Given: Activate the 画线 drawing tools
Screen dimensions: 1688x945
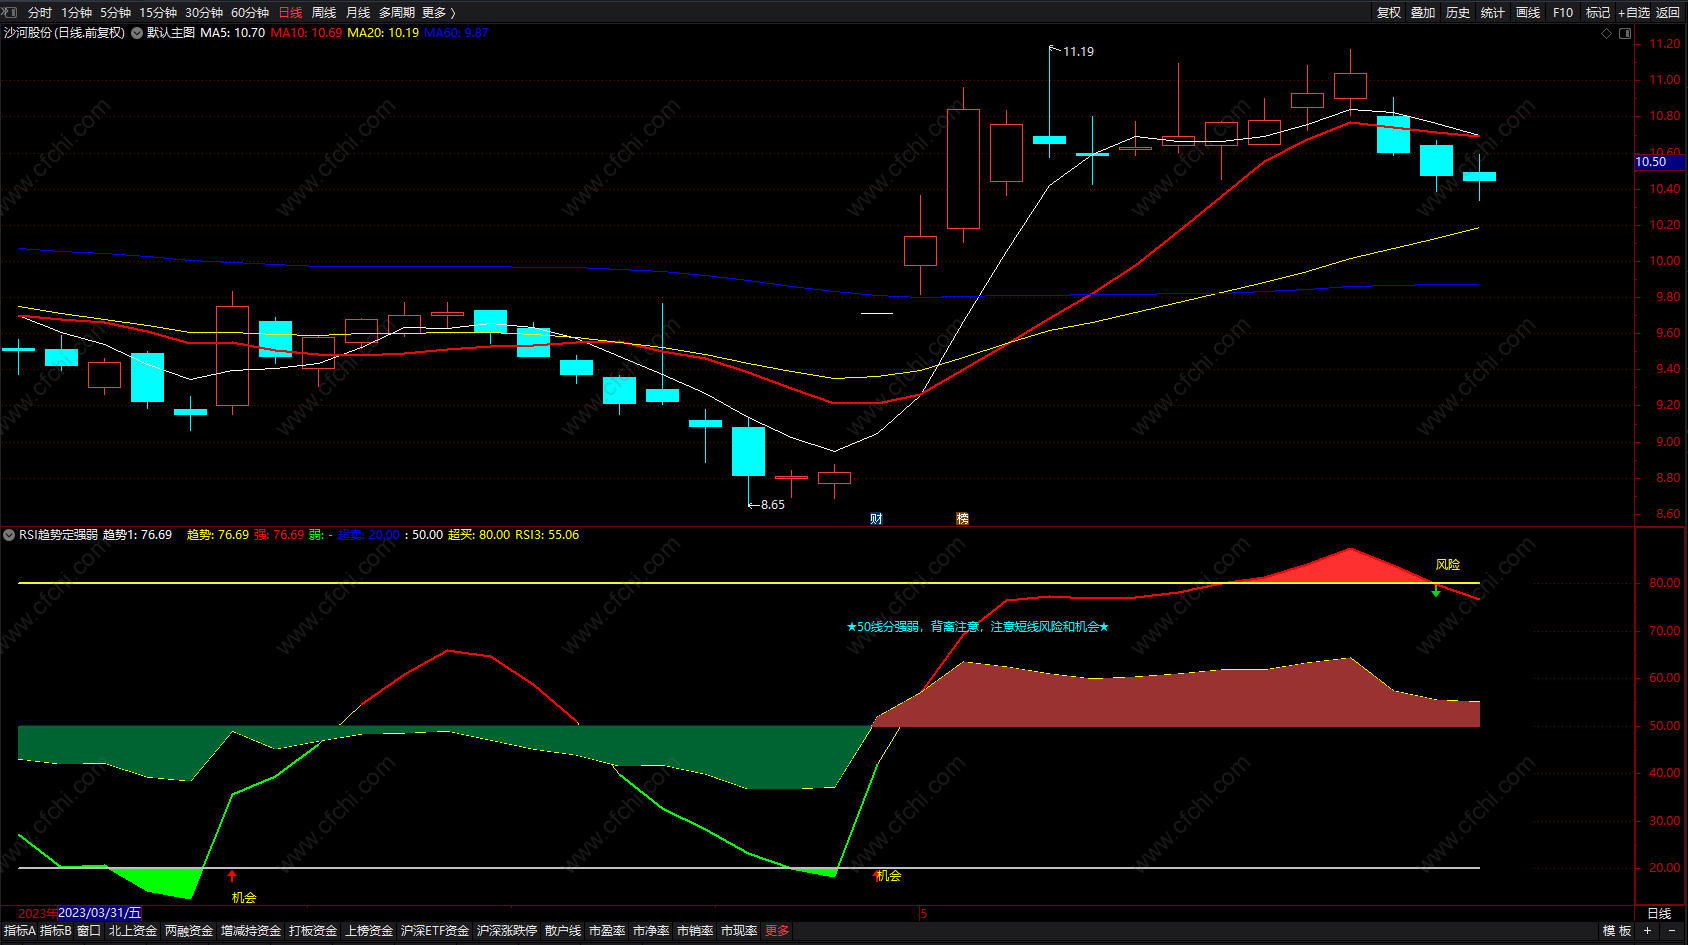Looking at the screenshot, I should coord(1528,13).
